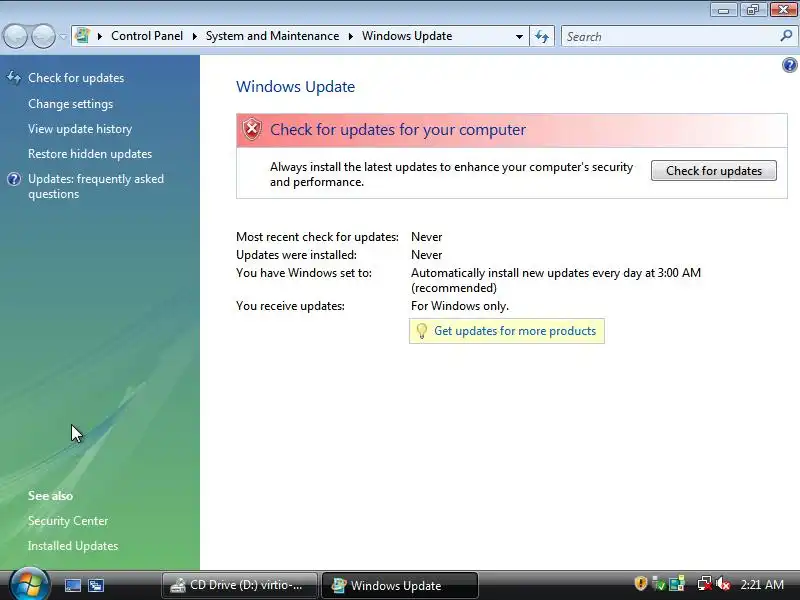The image size is (800, 600).
Task: Open Change settings link
Action: pyautogui.click(x=70, y=104)
